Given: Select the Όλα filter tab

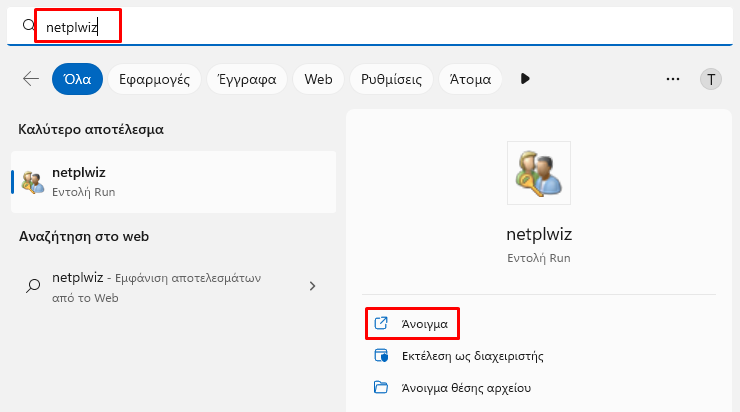Looking at the screenshot, I should click(x=77, y=79).
